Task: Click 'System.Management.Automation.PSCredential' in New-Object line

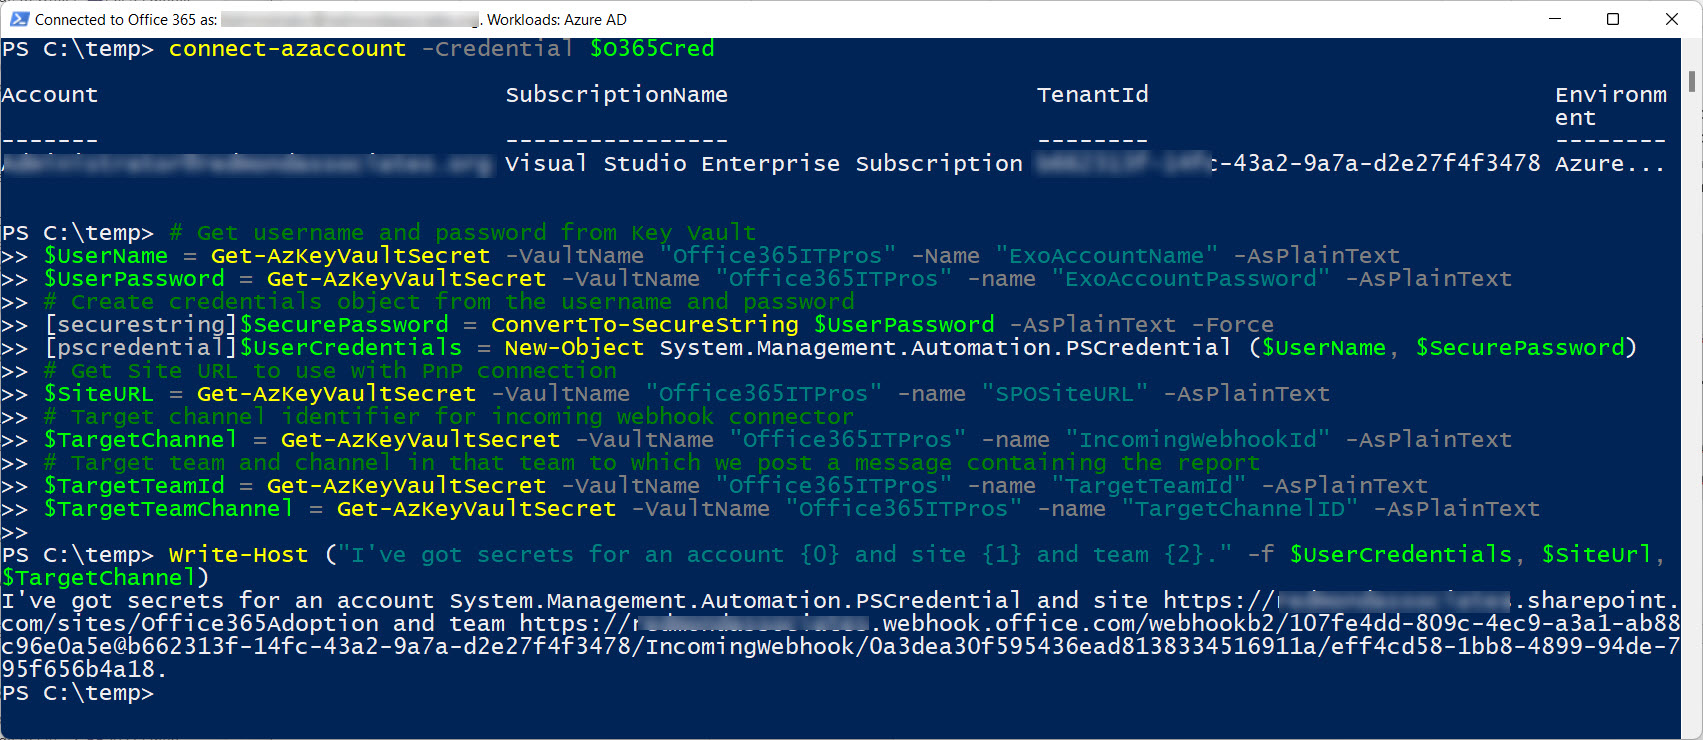Action: [x=944, y=348]
